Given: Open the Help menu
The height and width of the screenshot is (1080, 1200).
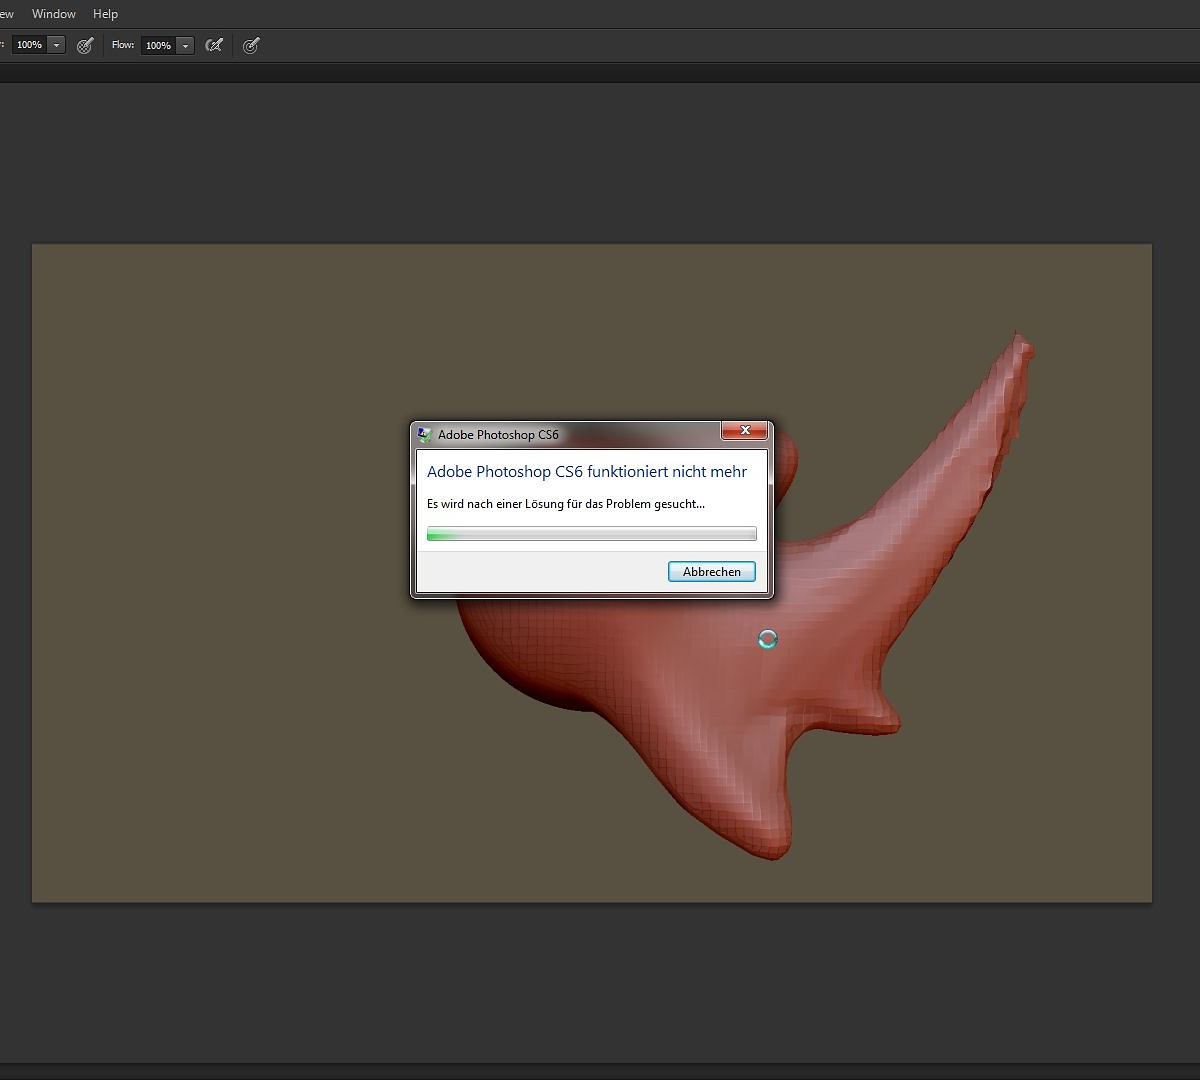Looking at the screenshot, I should click(x=105, y=14).
